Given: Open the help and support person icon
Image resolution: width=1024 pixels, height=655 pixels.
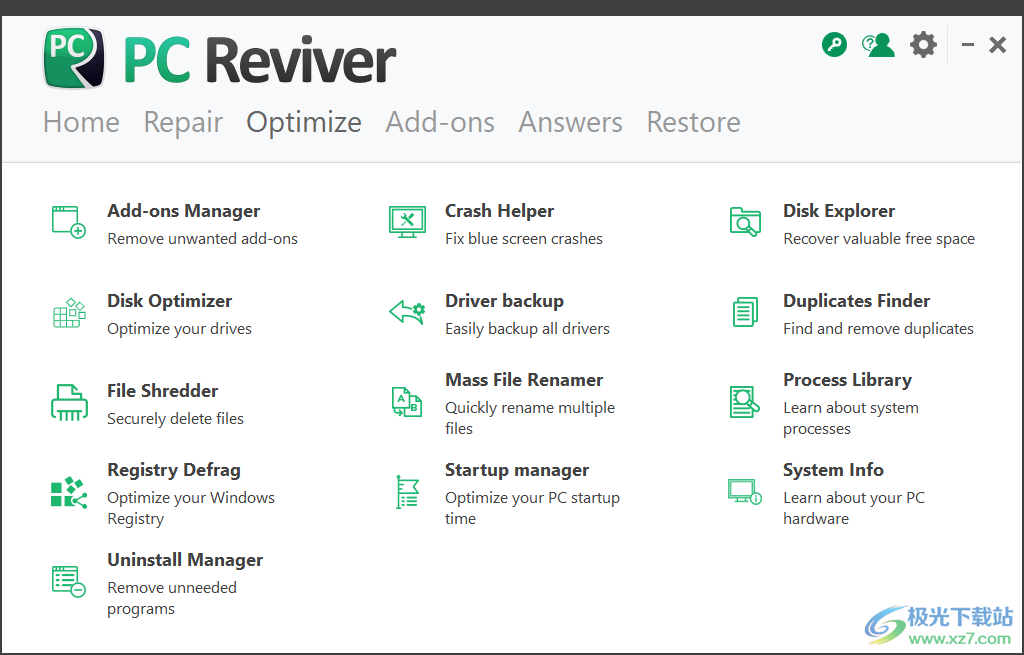Looking at the screenshot, I should (878, 45).
